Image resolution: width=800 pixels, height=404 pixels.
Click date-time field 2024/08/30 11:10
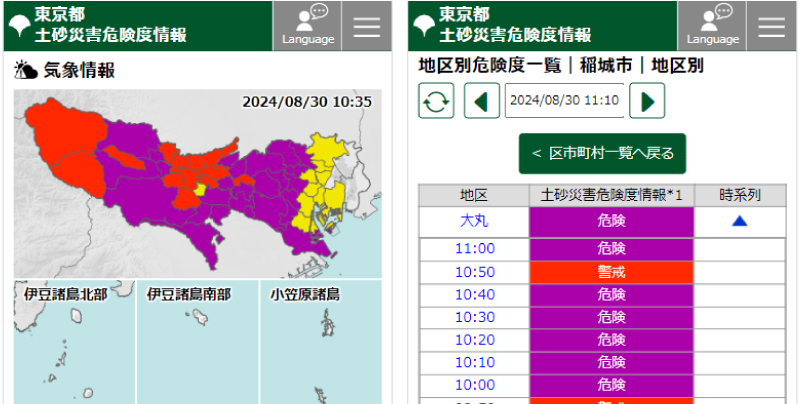click(x=564, y=100)
